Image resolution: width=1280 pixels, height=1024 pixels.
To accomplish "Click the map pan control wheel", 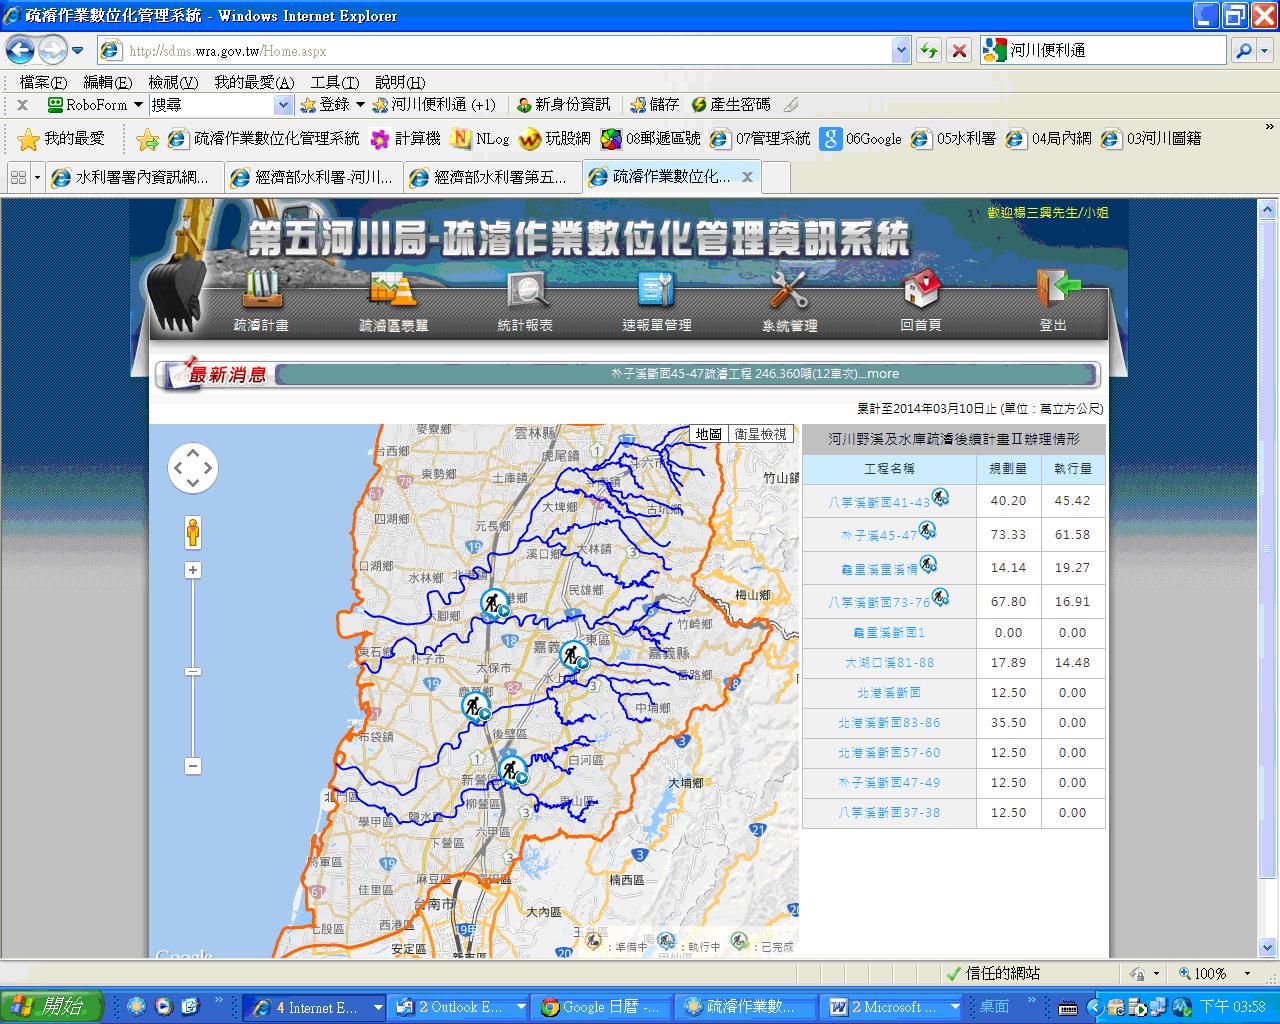I will (x=193, y=468).
